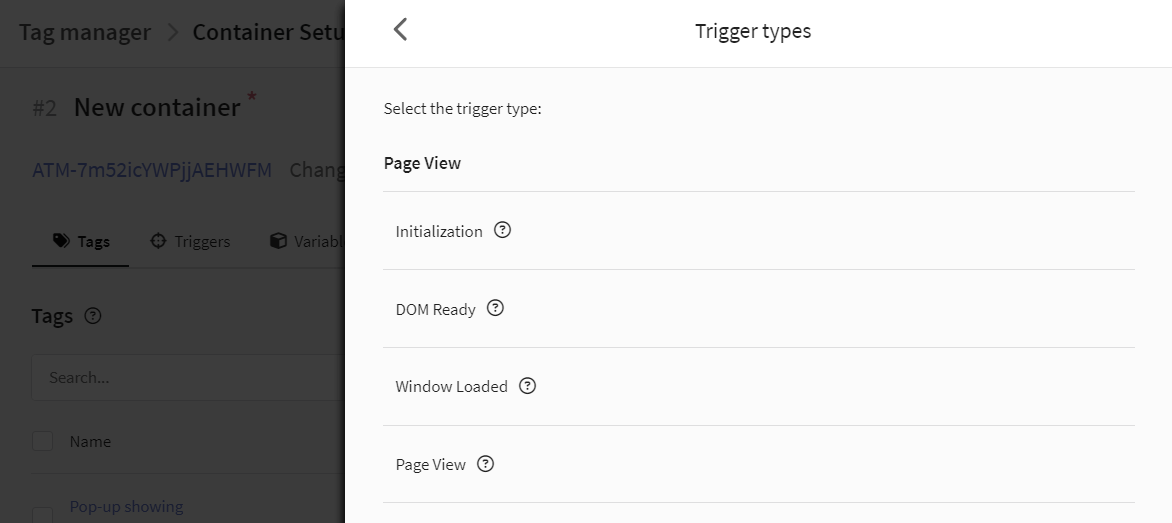Image resolution: width=1172 pixels, height=523 pixels.
Task: Pick the Window Loaded trigger type
Action: click(759, 386)
